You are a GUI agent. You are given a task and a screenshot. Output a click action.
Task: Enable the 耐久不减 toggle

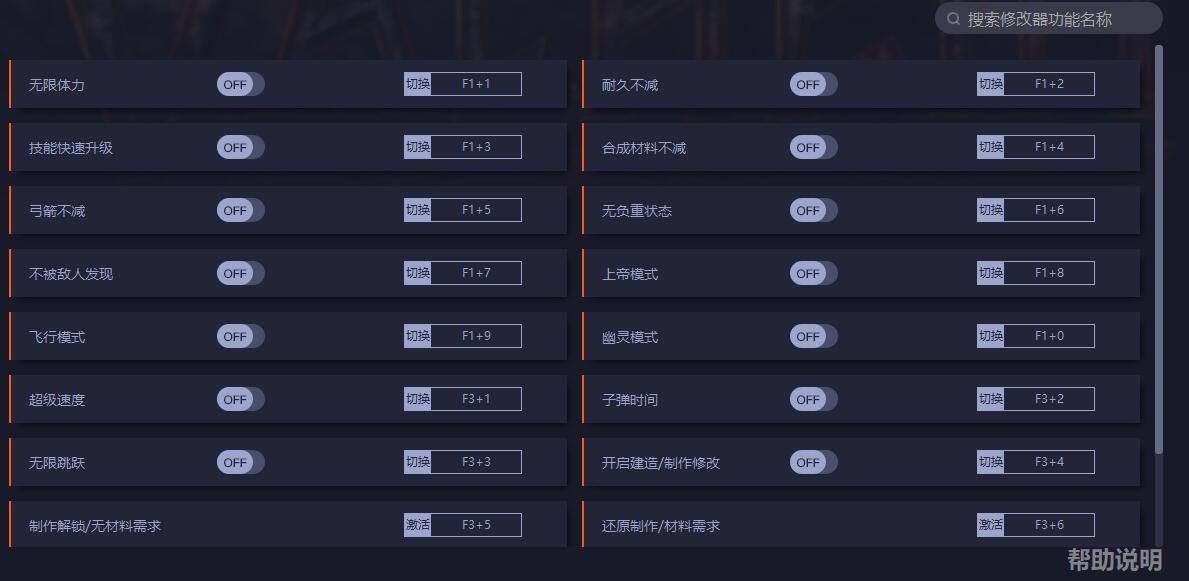click(x=813, y=85)
